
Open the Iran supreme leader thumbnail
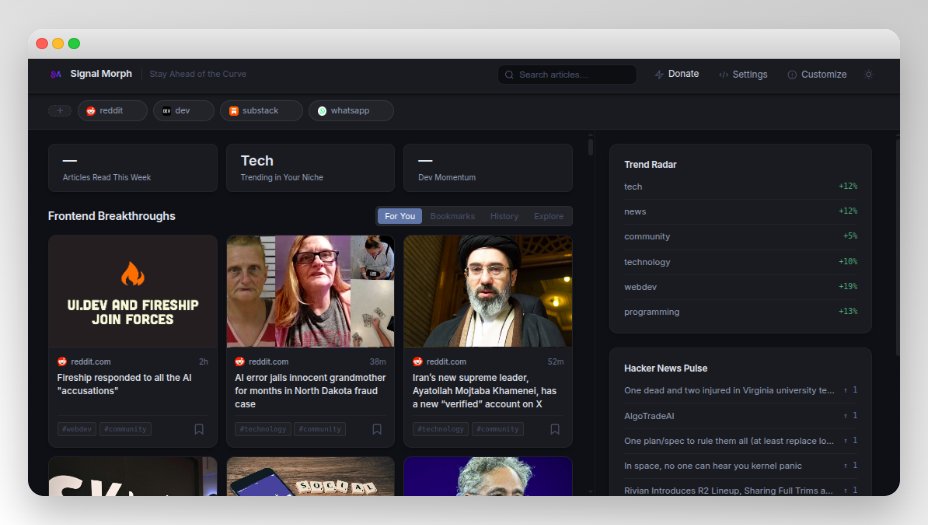click(488, 291)
